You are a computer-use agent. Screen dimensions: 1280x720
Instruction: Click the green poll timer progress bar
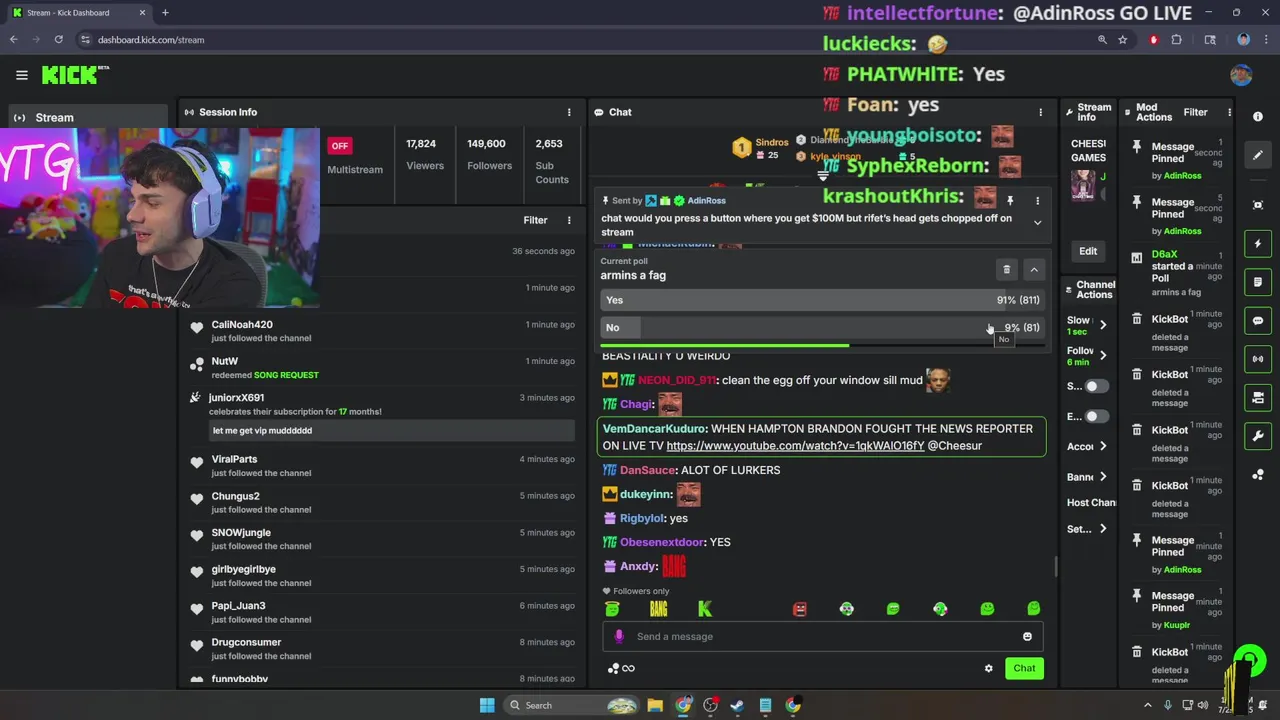724,346
